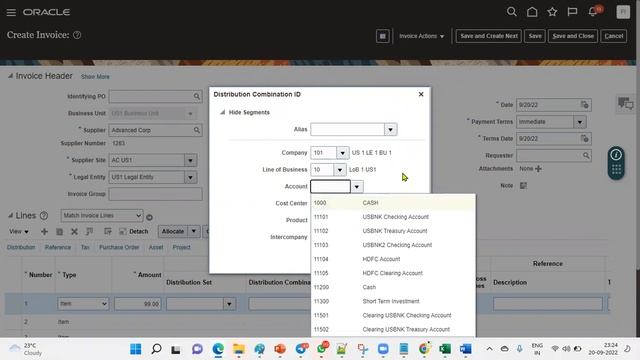Screen dimensions: 640x360
Task: Click search icon in Identifying PO field
Action: [197, 96]
